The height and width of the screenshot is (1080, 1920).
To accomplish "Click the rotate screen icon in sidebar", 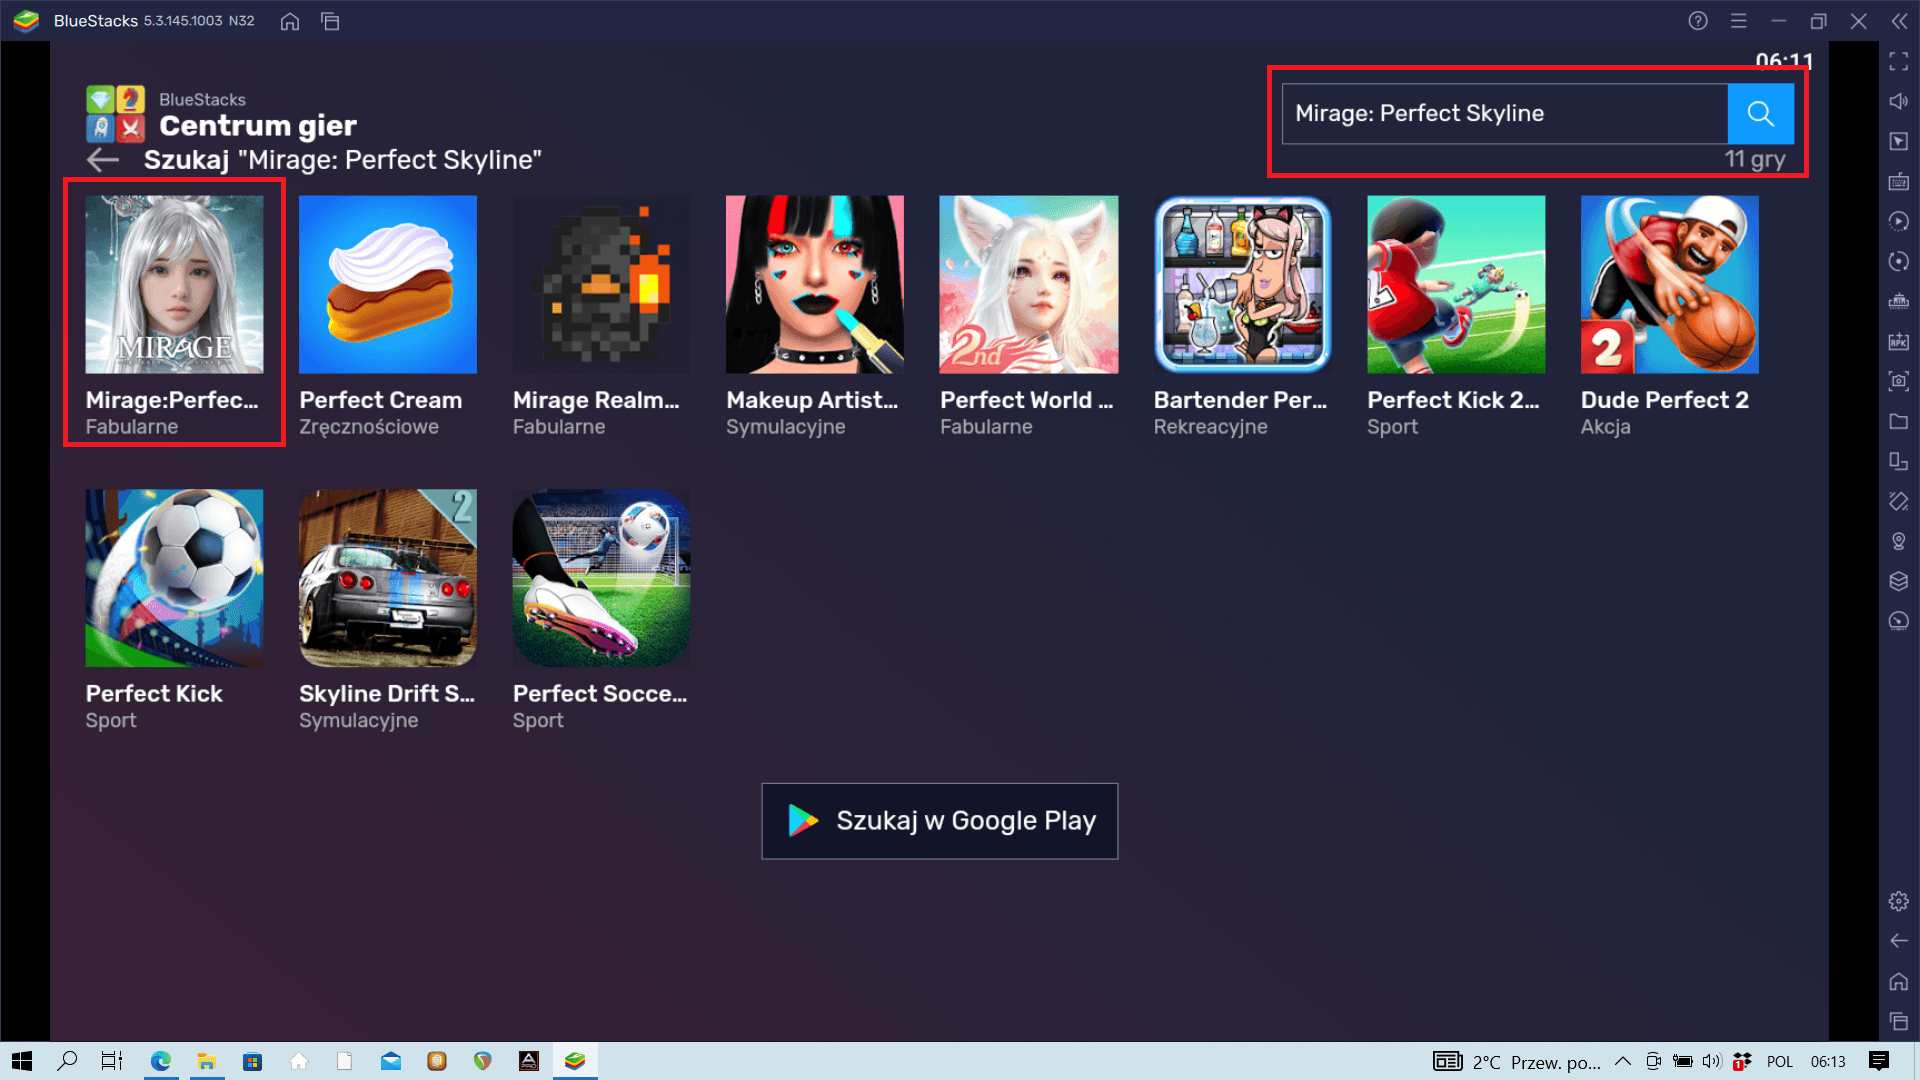I will tap(1899, 501).
